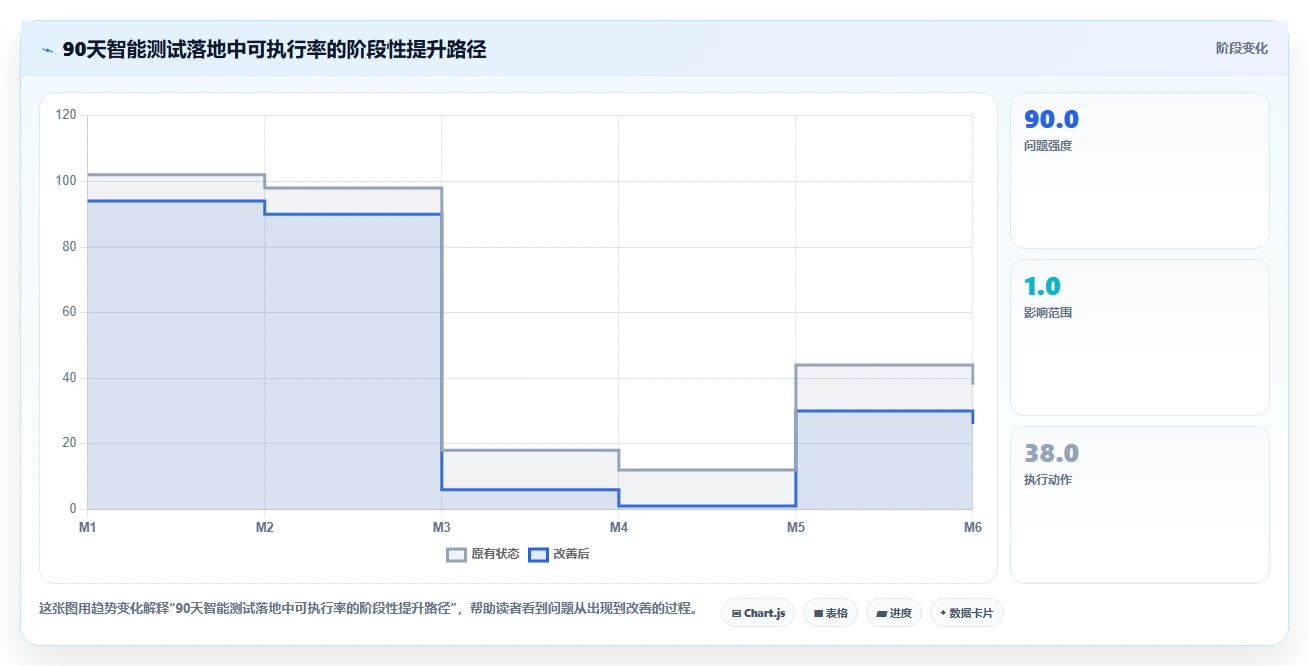Click the sparkle icon in 数据卡片 tag
Image resolution: width=1309 pixels, height=666 pixels.
943,613
